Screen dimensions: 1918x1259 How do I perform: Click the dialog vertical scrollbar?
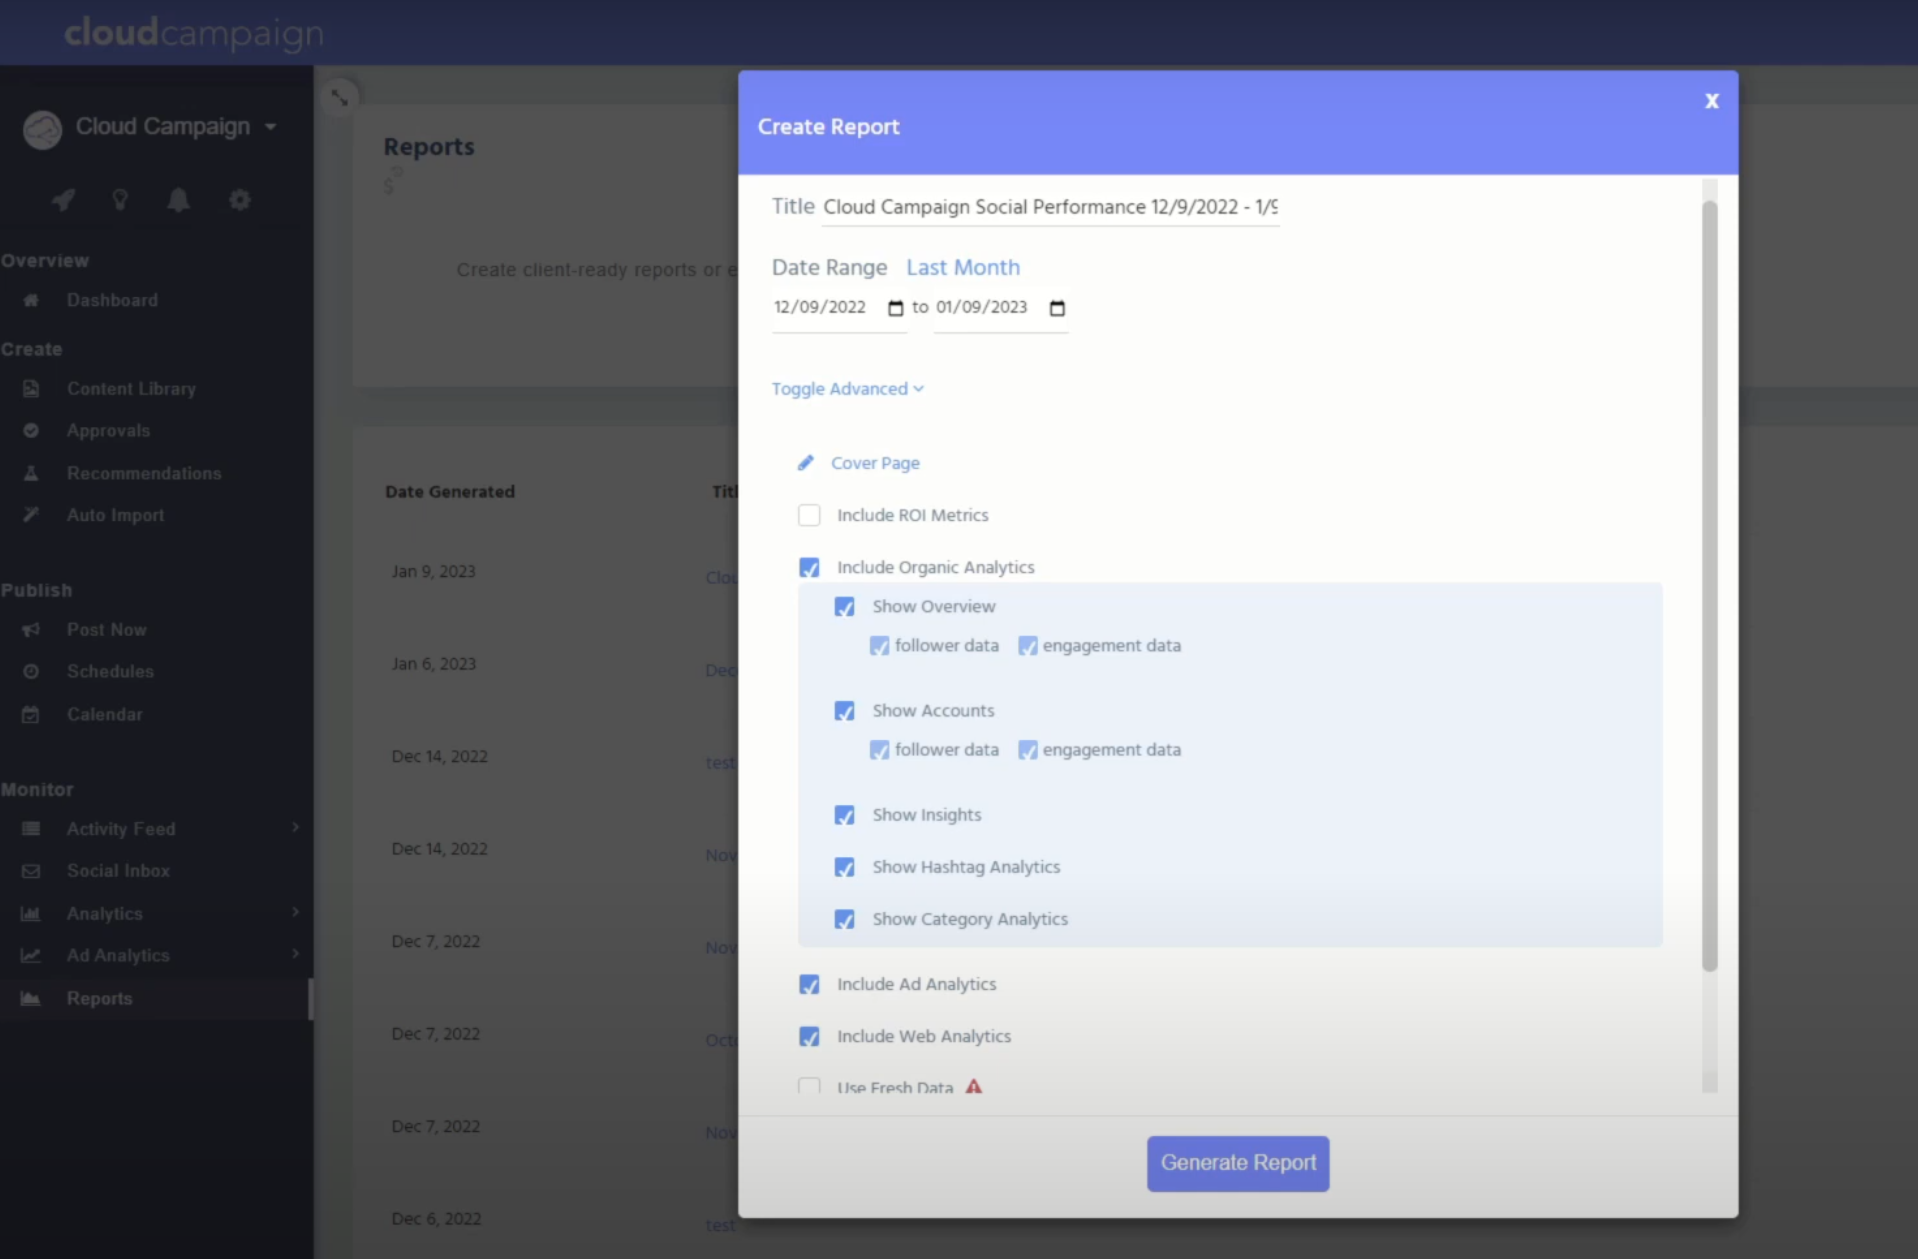(1710, 585)
